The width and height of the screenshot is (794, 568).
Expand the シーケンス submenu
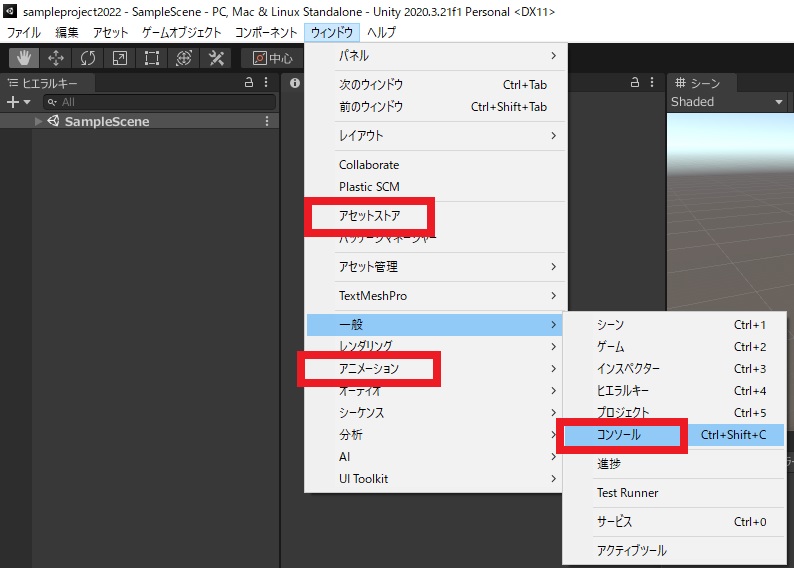point(434,413)
